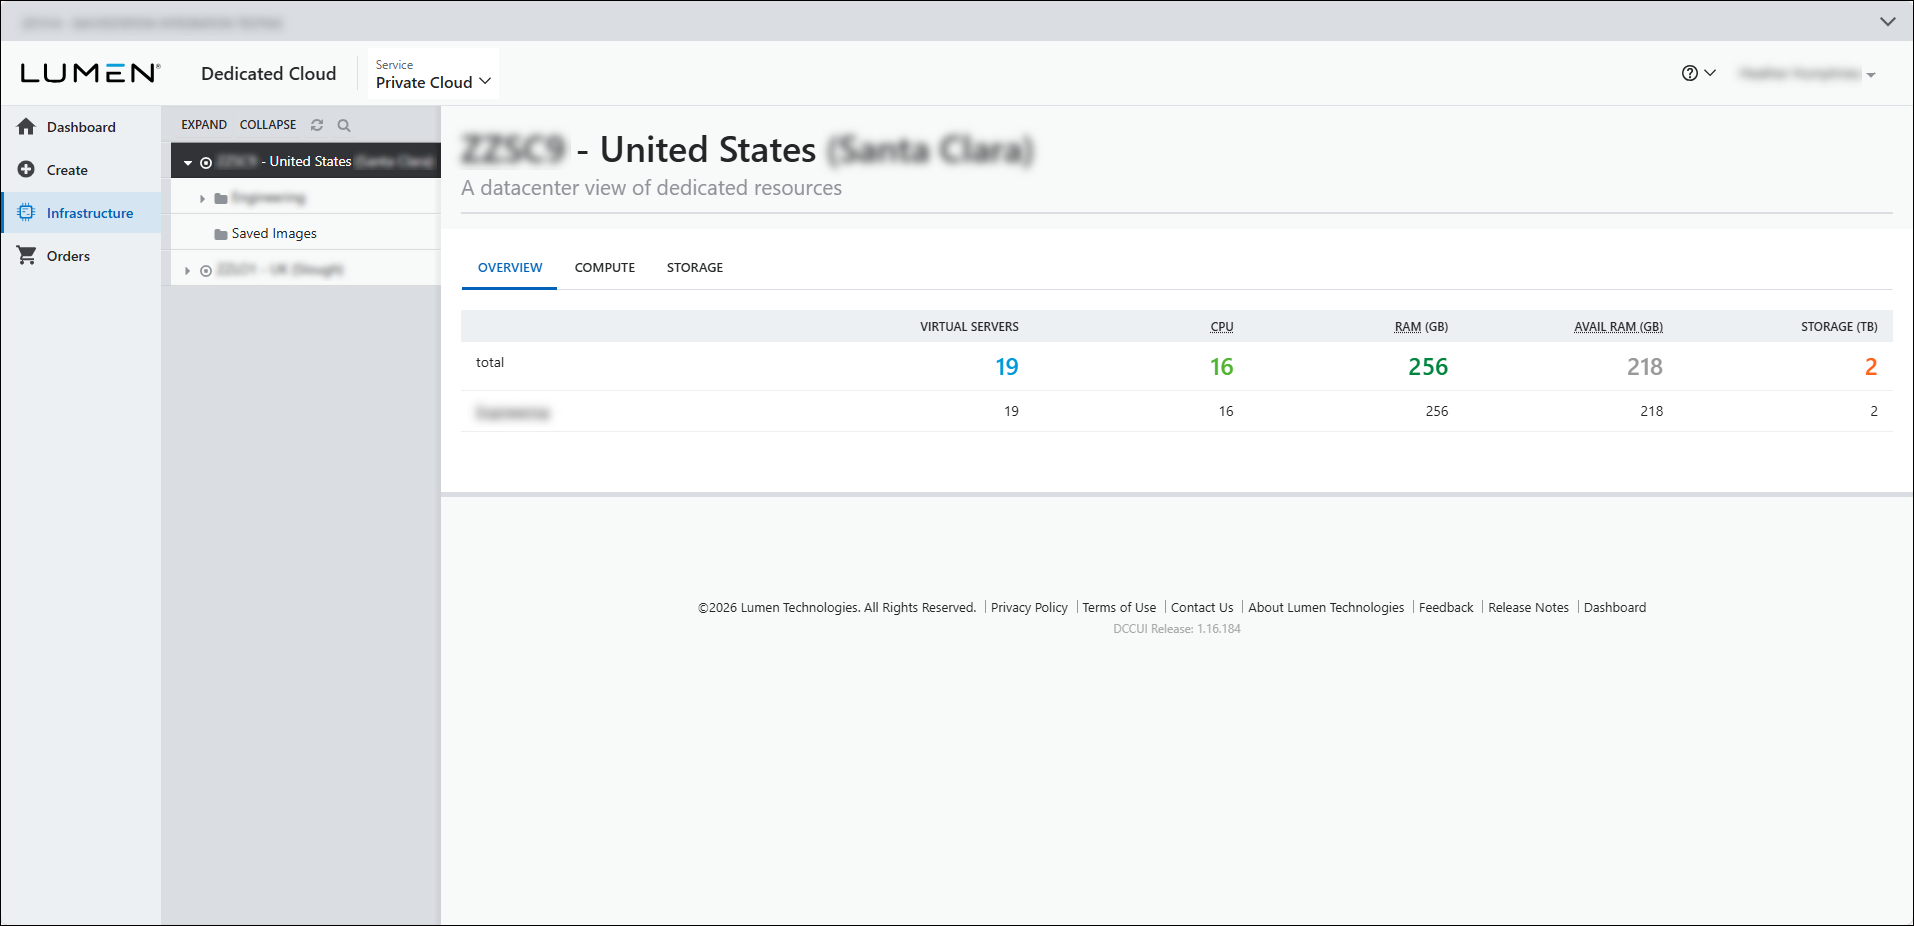The width and height of the screenshot is (1914, 926).
Task: Click the Lumen logo
Action: pos(90,73)
